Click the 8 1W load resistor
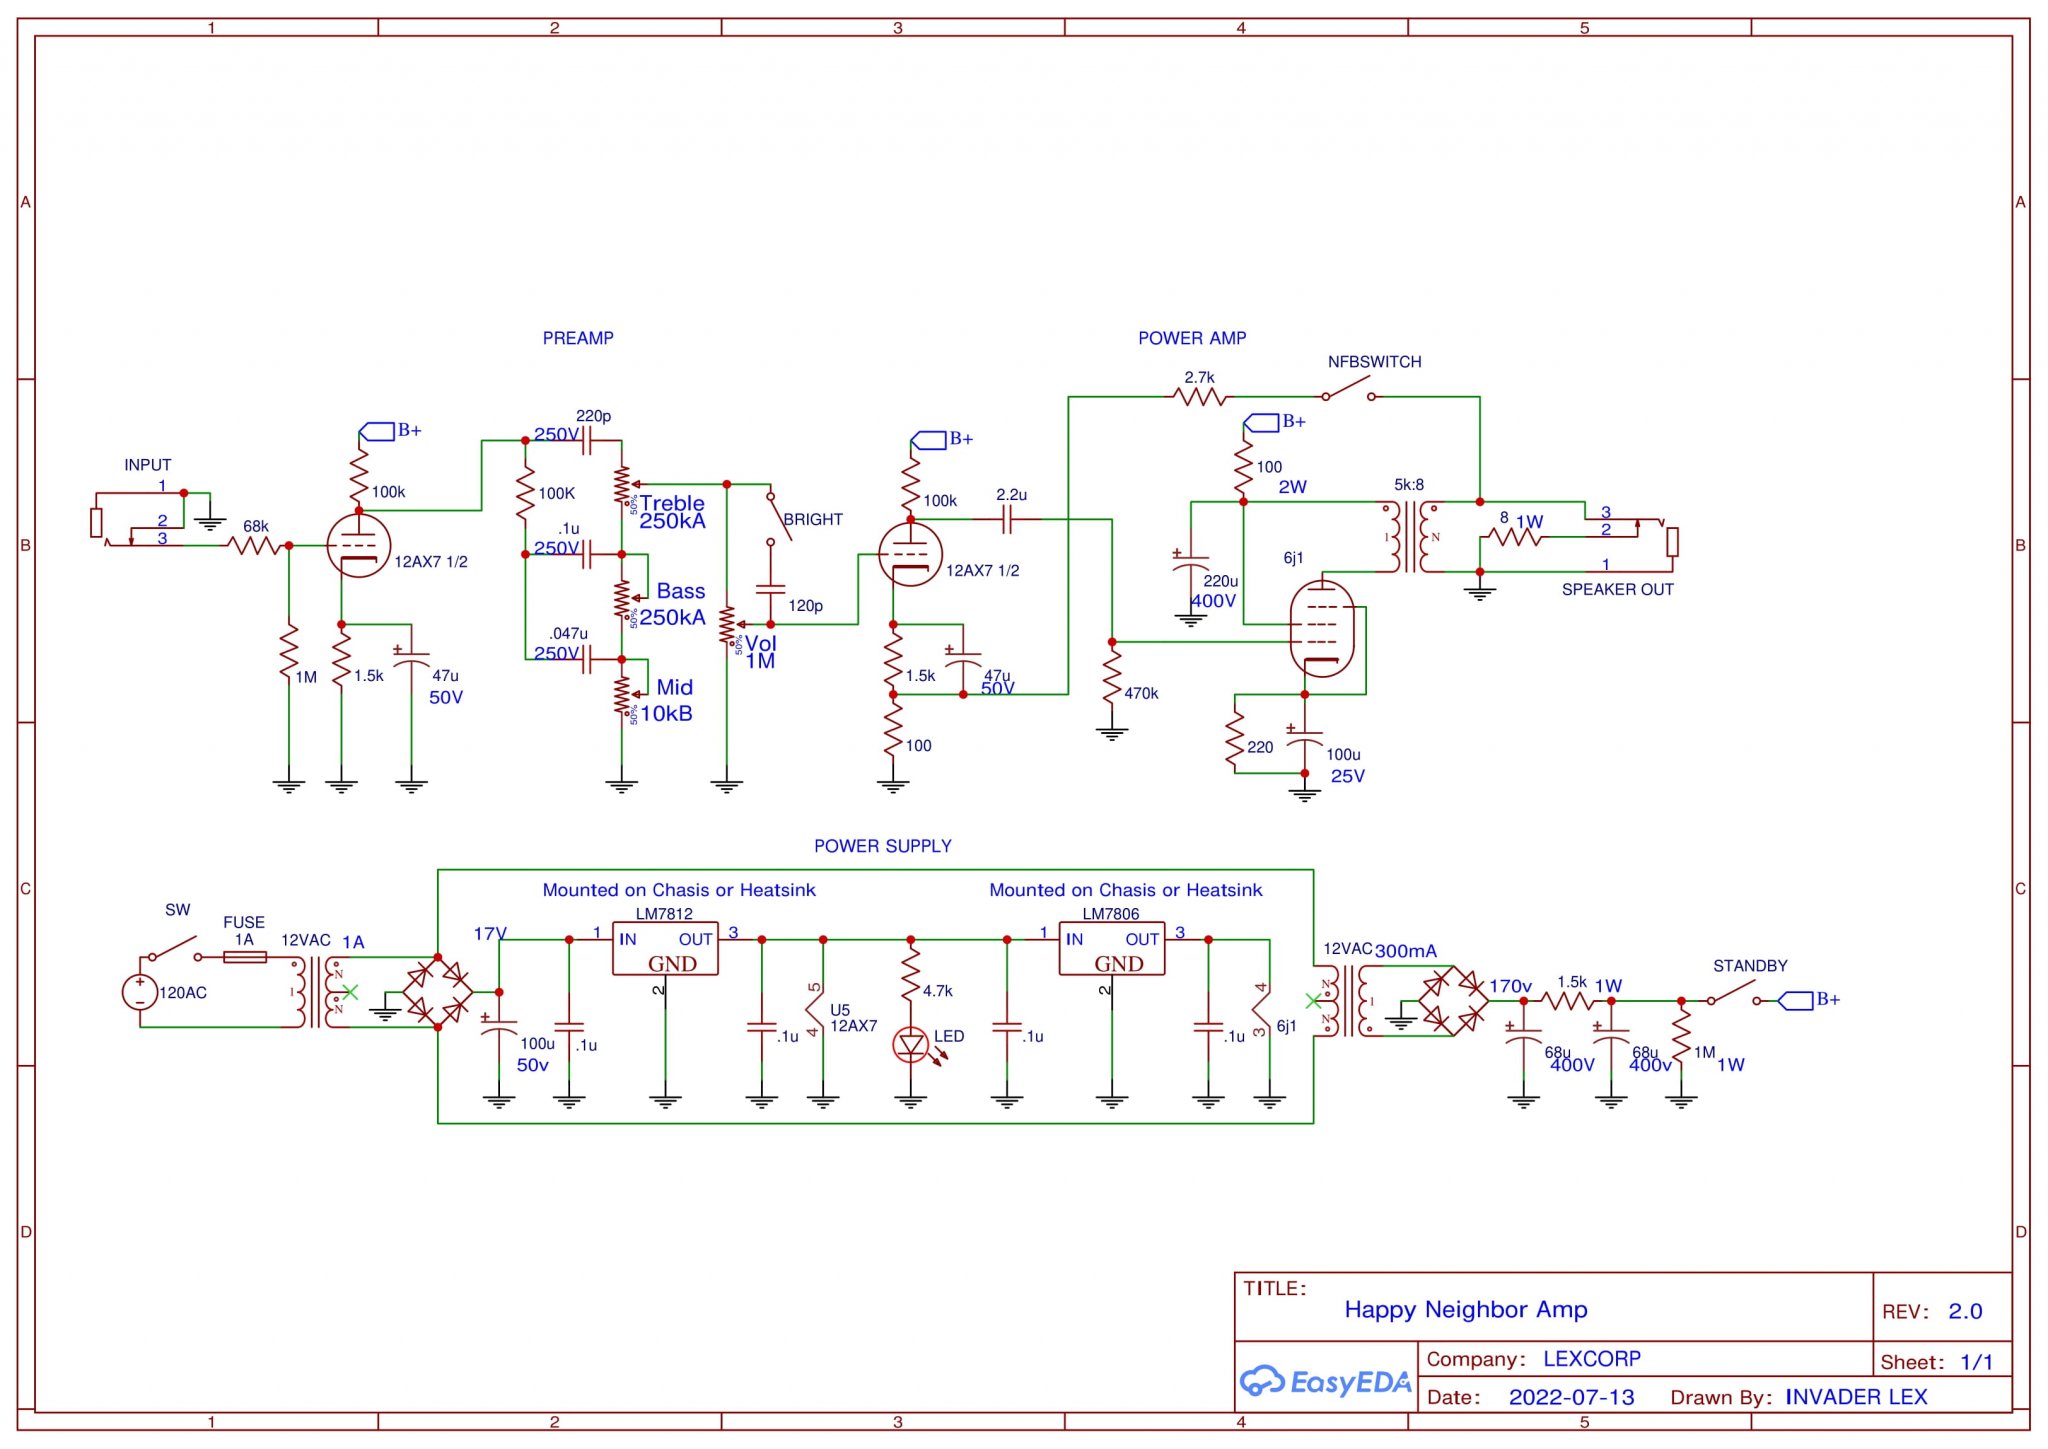 pos(1515,537)
